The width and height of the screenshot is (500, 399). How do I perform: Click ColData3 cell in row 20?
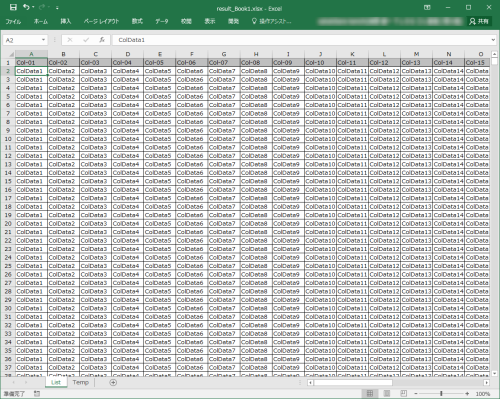click(x=96, y=223)
